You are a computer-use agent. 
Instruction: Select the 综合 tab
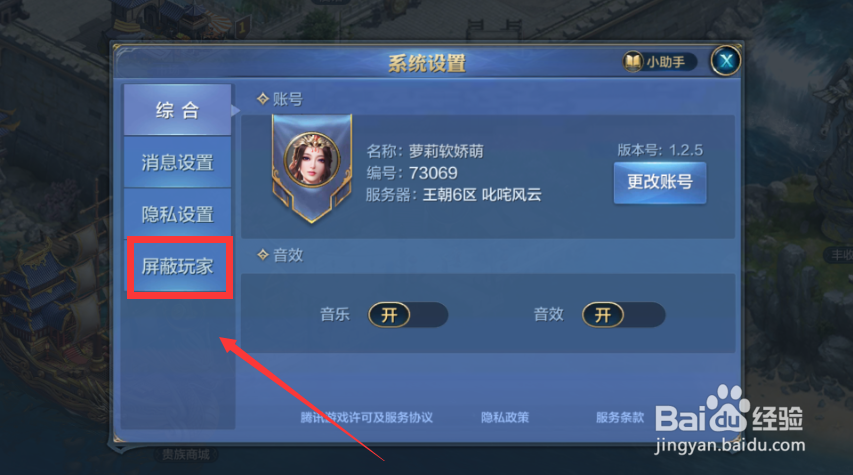(177, 110)
